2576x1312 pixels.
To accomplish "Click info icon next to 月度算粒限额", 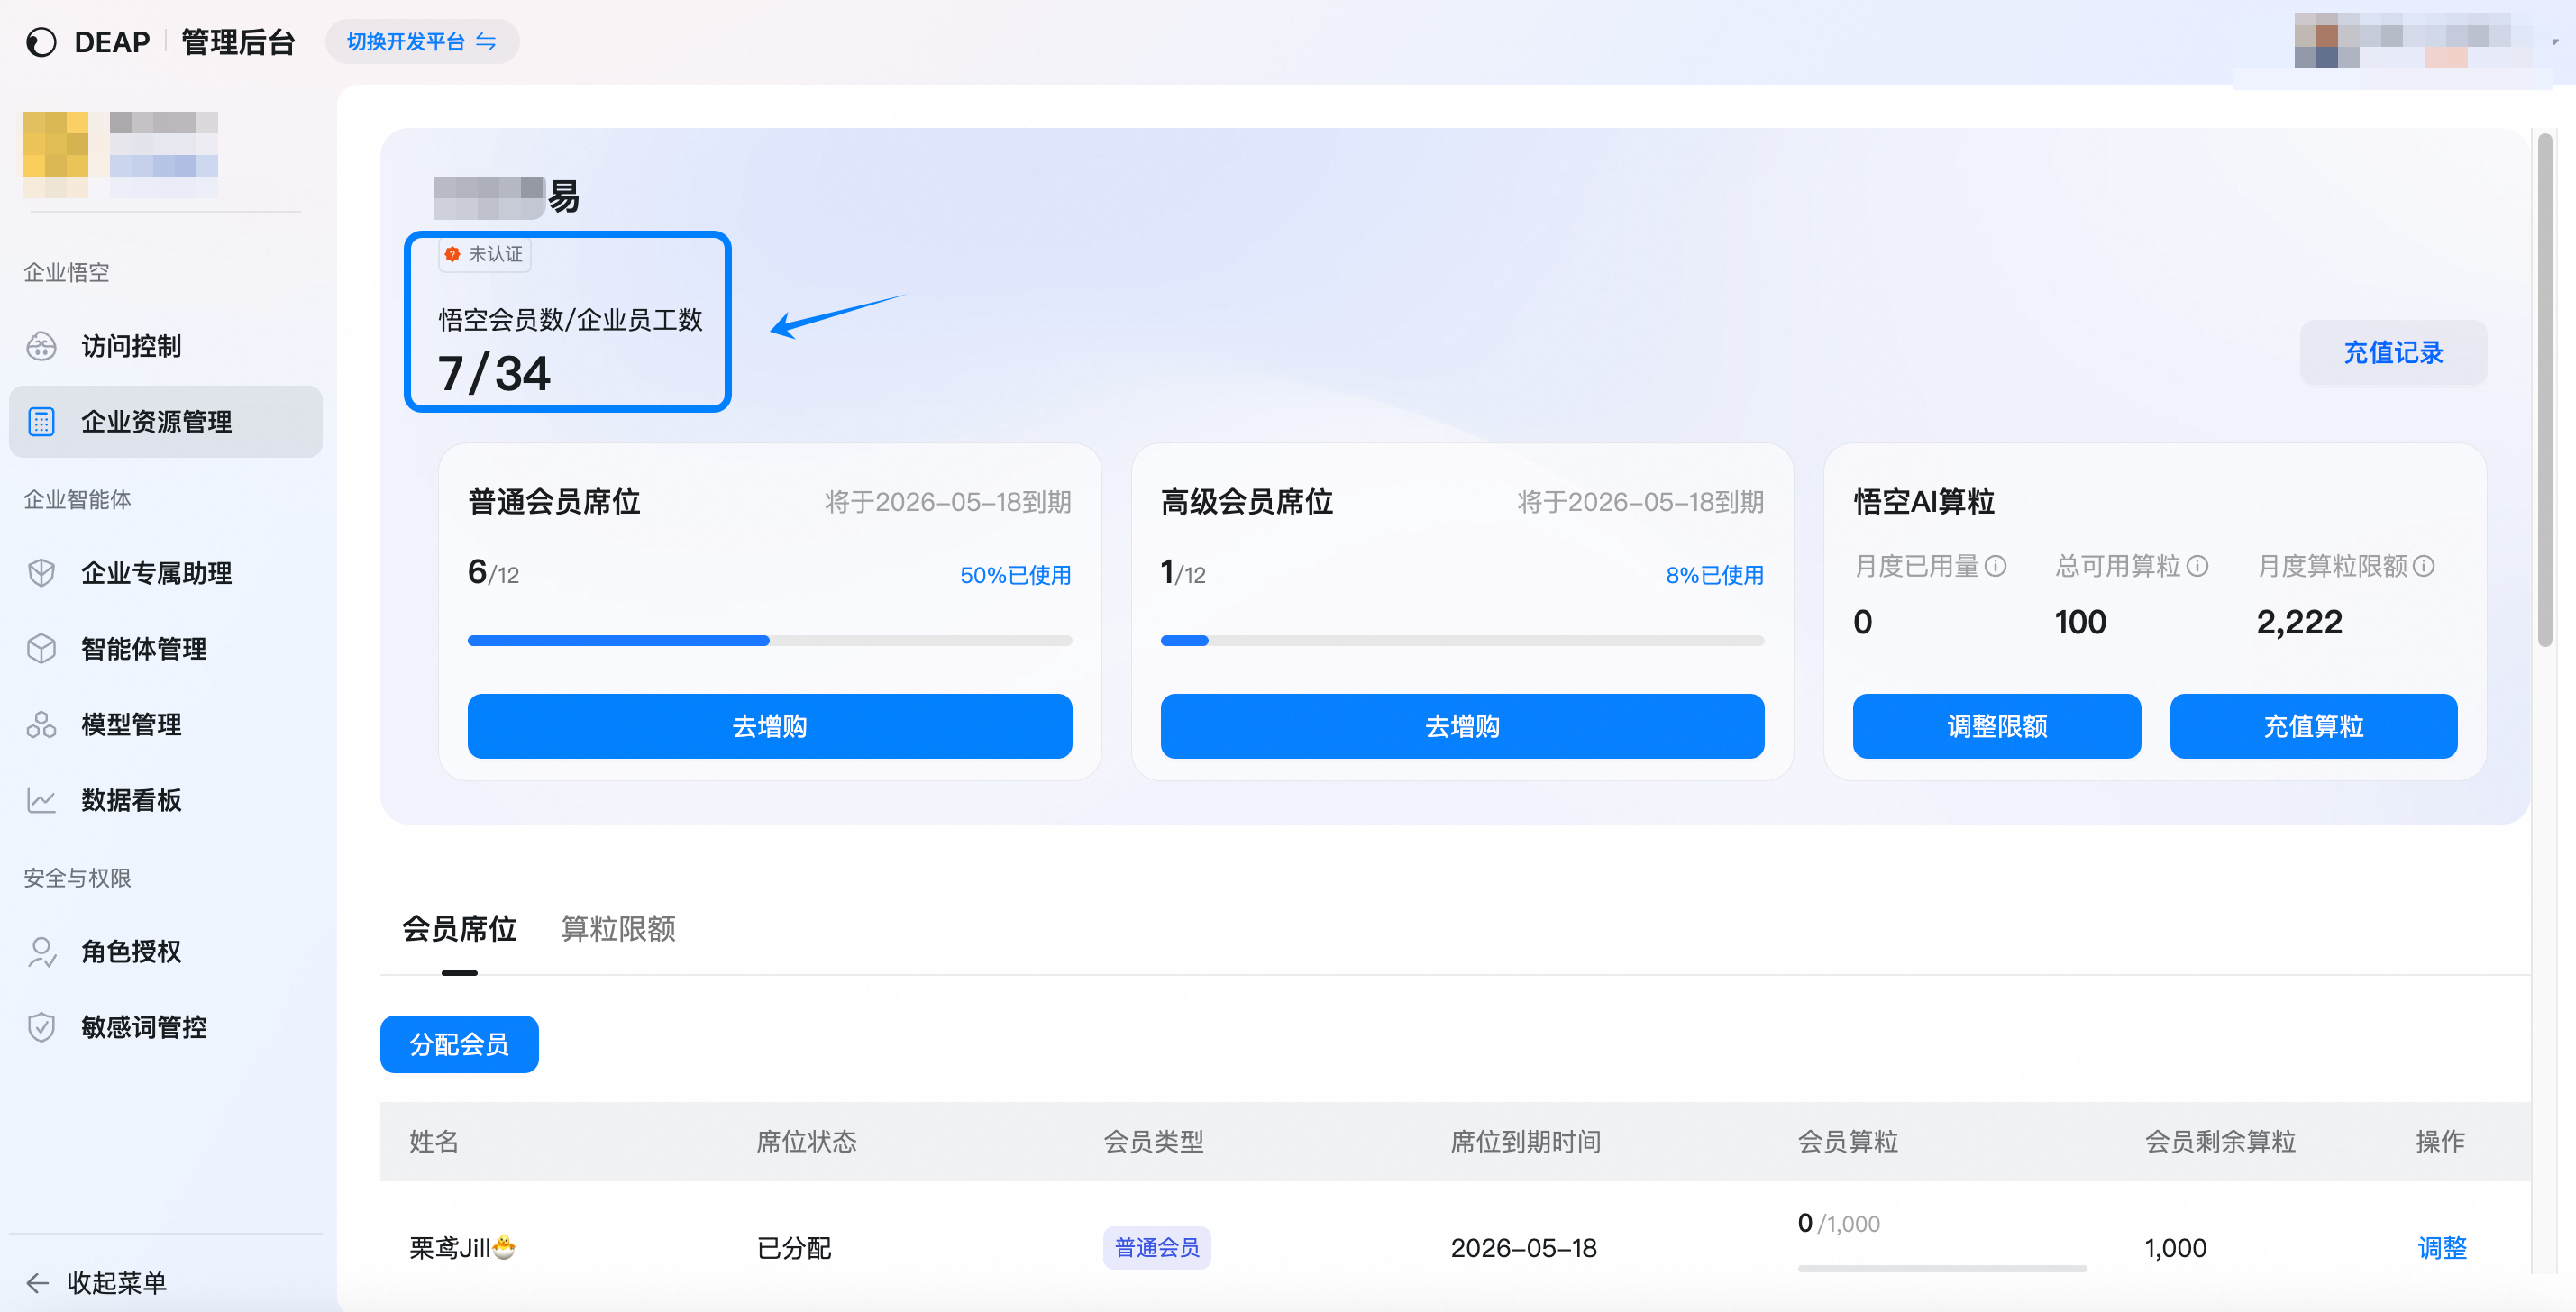I will (2424, 567).
